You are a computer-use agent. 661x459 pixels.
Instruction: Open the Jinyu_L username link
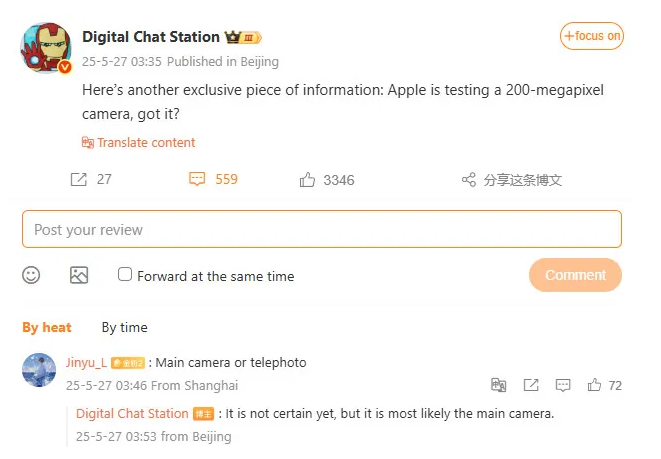[86, 362]
